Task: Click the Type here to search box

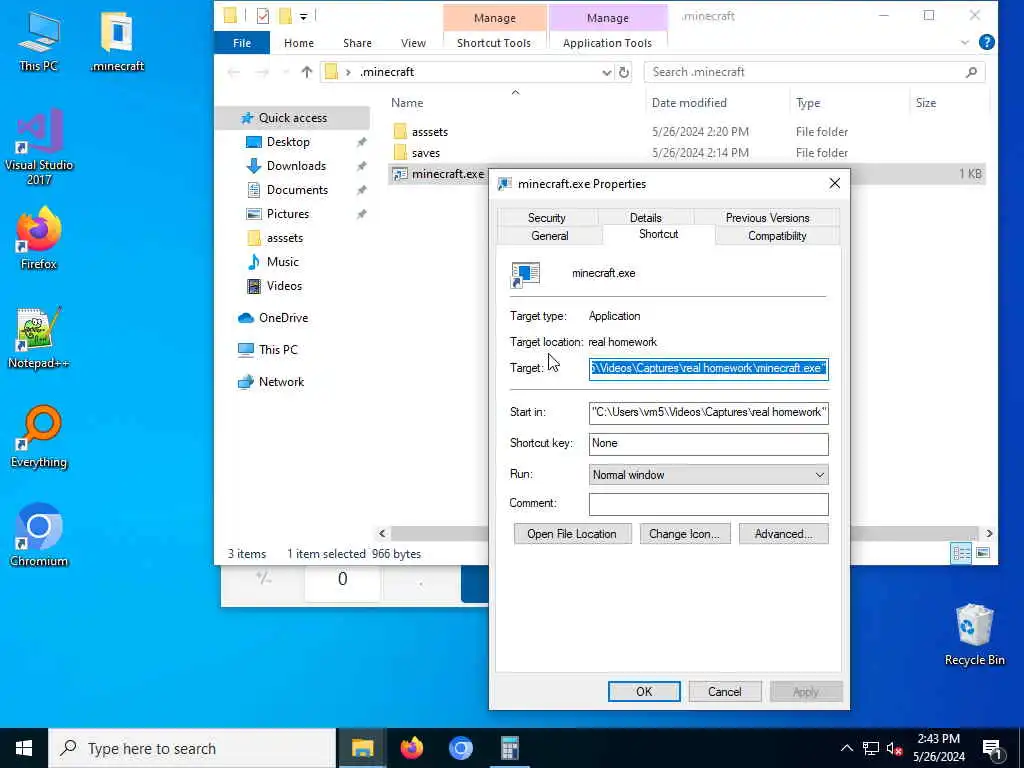Action: (191, 748)
